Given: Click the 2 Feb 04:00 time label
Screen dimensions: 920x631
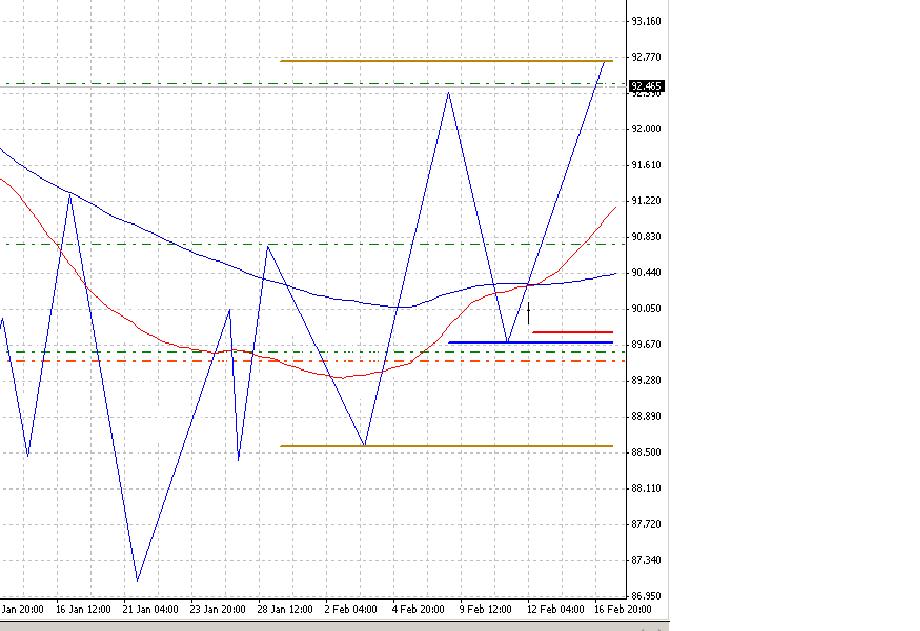Looking at the screenshot, I should (351, 609).
